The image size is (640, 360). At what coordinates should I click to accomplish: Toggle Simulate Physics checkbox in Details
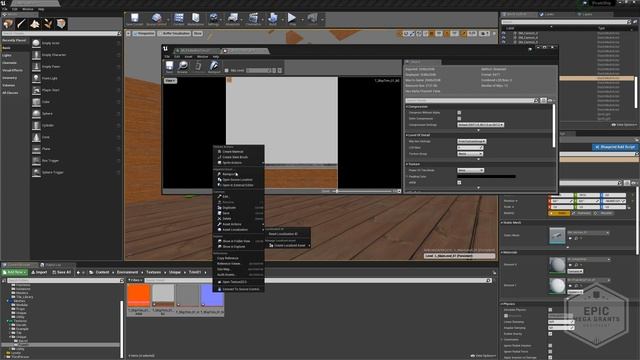550,310
